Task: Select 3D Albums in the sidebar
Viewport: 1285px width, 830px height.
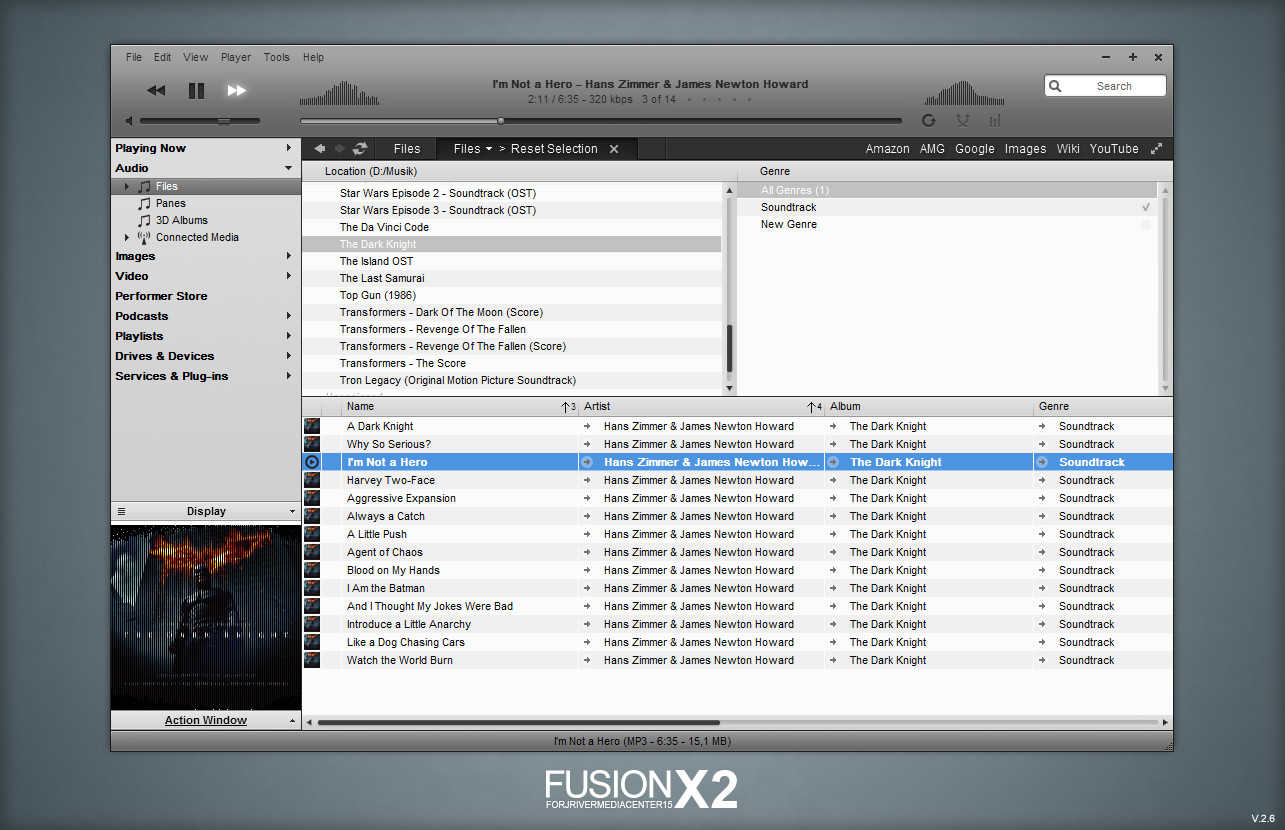Action: 181,220
